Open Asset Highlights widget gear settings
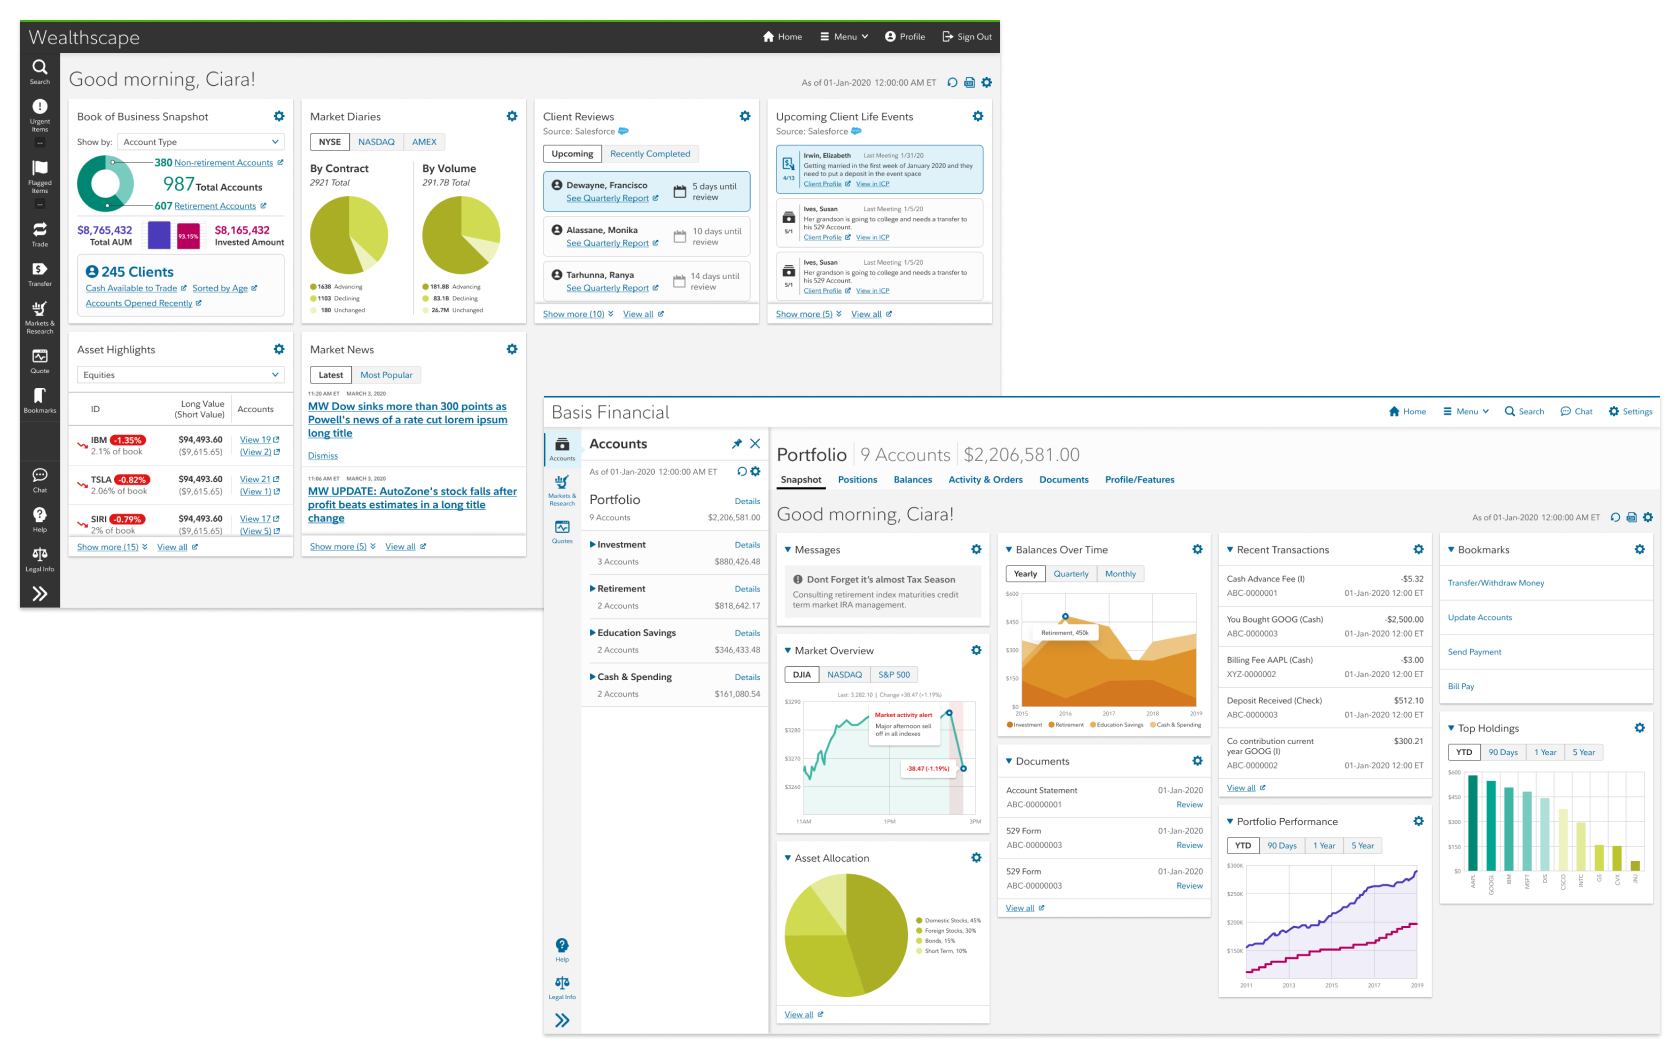This screenshot has width=1680, height=1054. coord(279,349)
